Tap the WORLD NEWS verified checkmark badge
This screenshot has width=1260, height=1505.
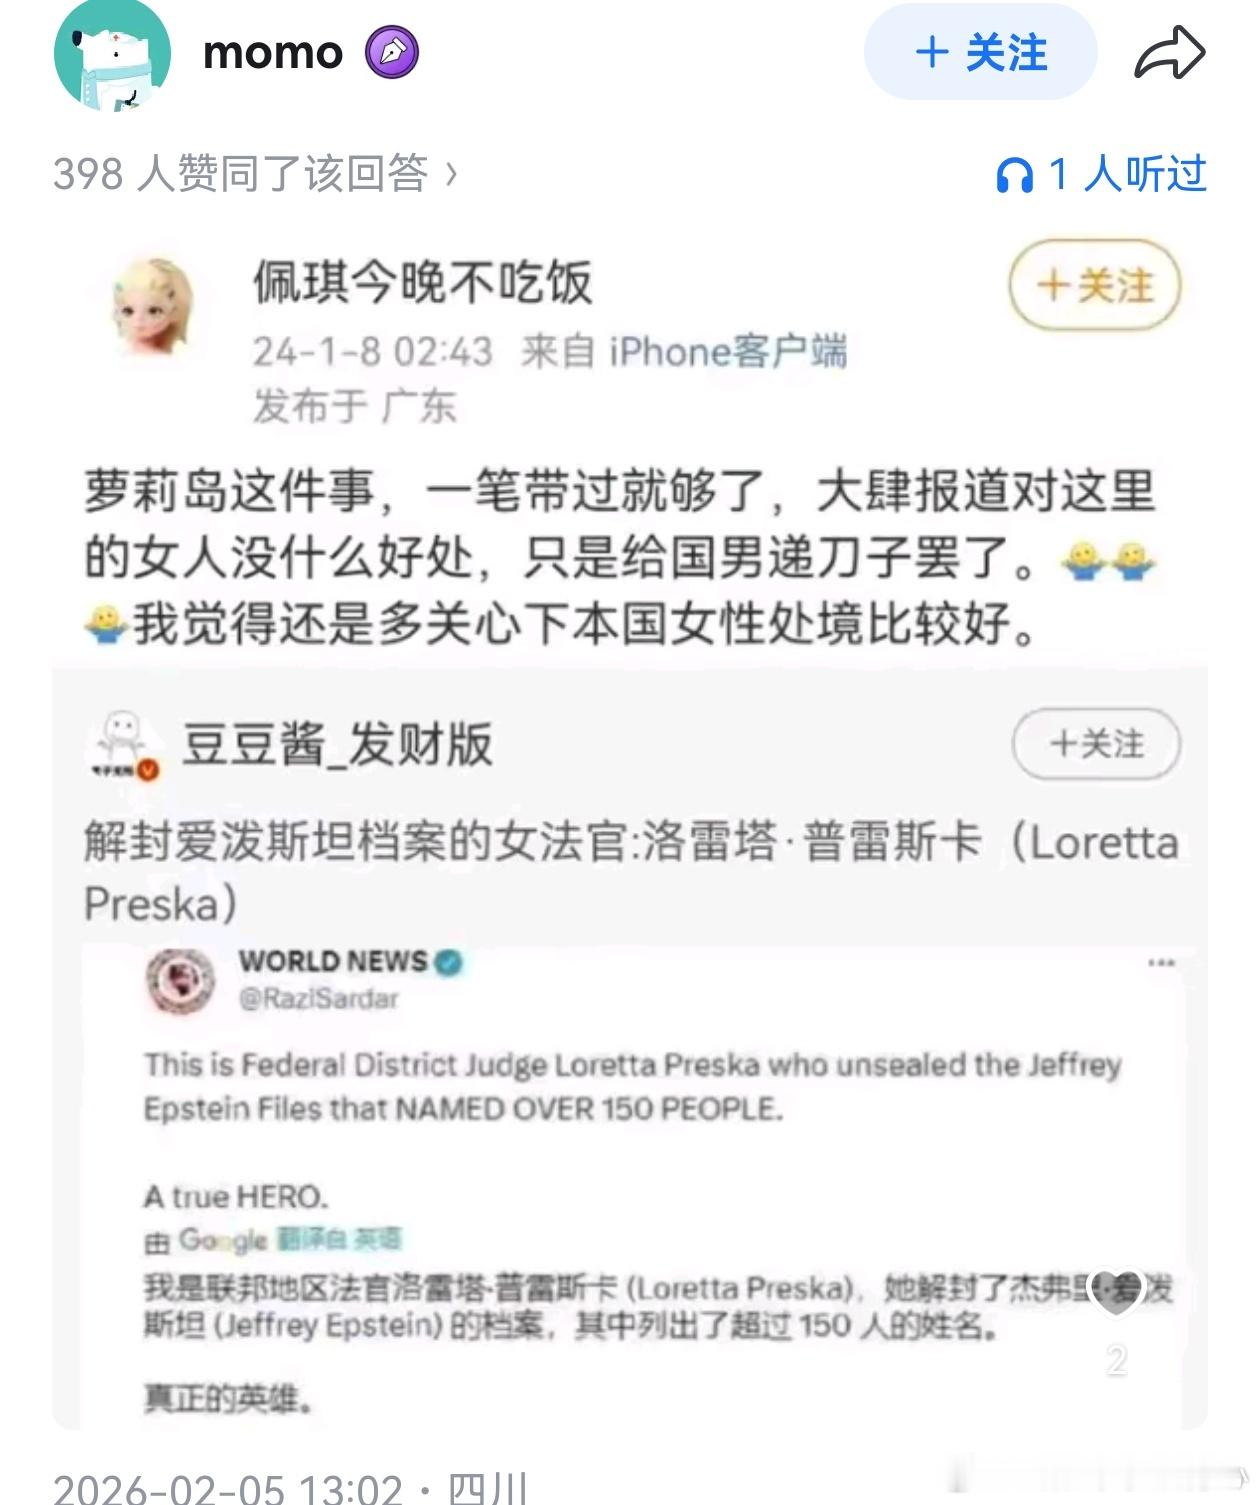[x=449, y=962]
